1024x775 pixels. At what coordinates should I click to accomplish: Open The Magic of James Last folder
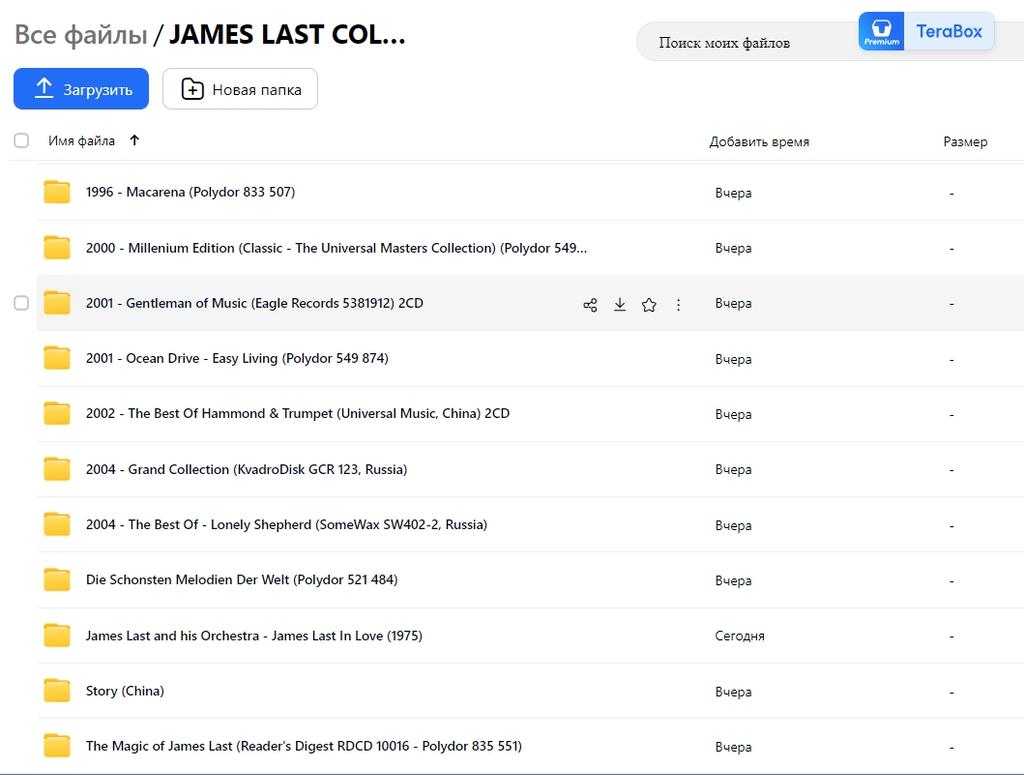coord(304,746)
